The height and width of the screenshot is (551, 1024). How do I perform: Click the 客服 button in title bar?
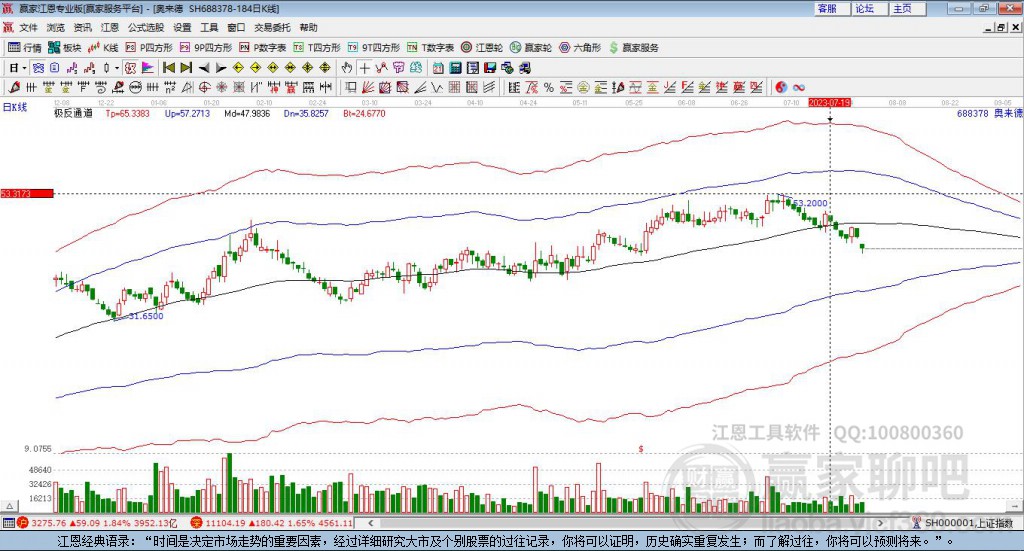(x=832, y=8)
